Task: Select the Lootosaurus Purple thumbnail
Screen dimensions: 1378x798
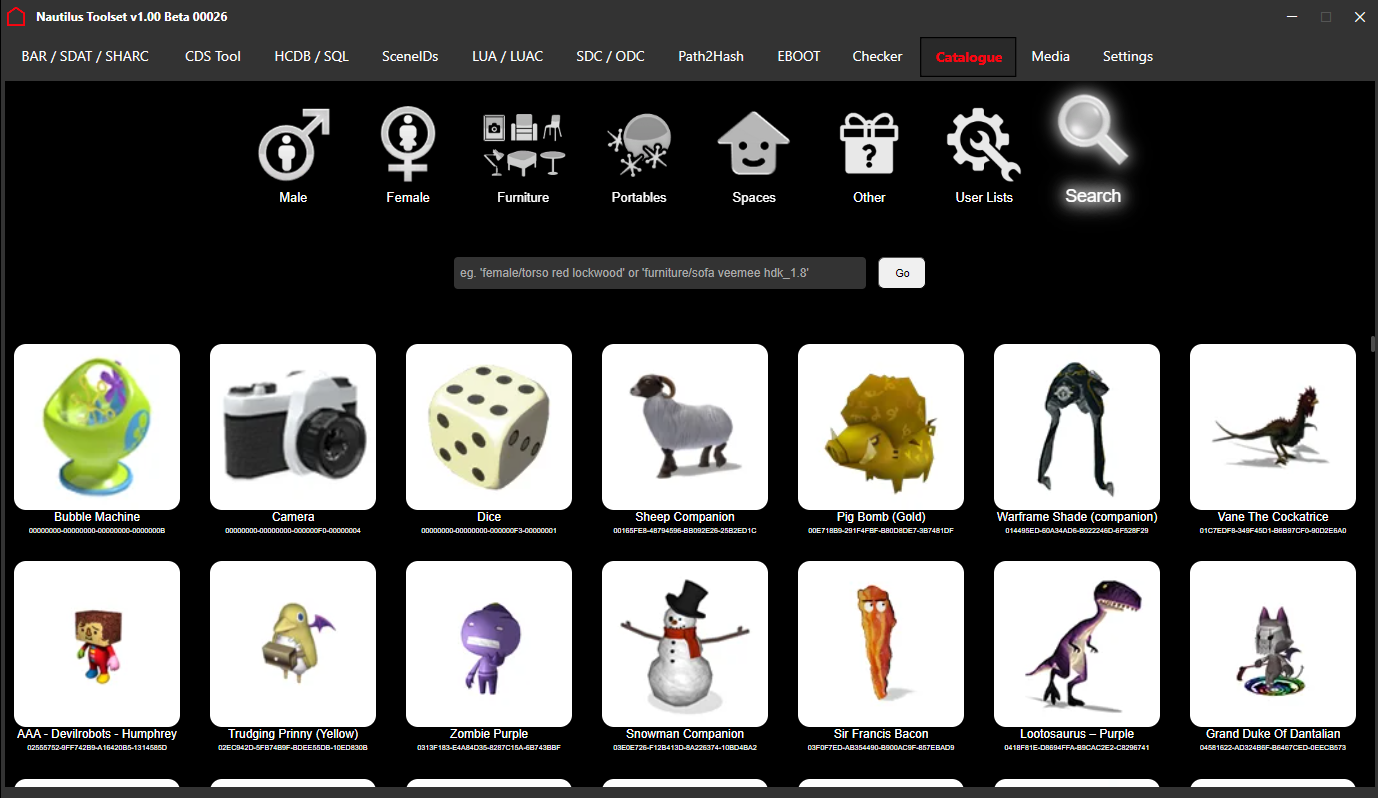Action: point(1077,644)
